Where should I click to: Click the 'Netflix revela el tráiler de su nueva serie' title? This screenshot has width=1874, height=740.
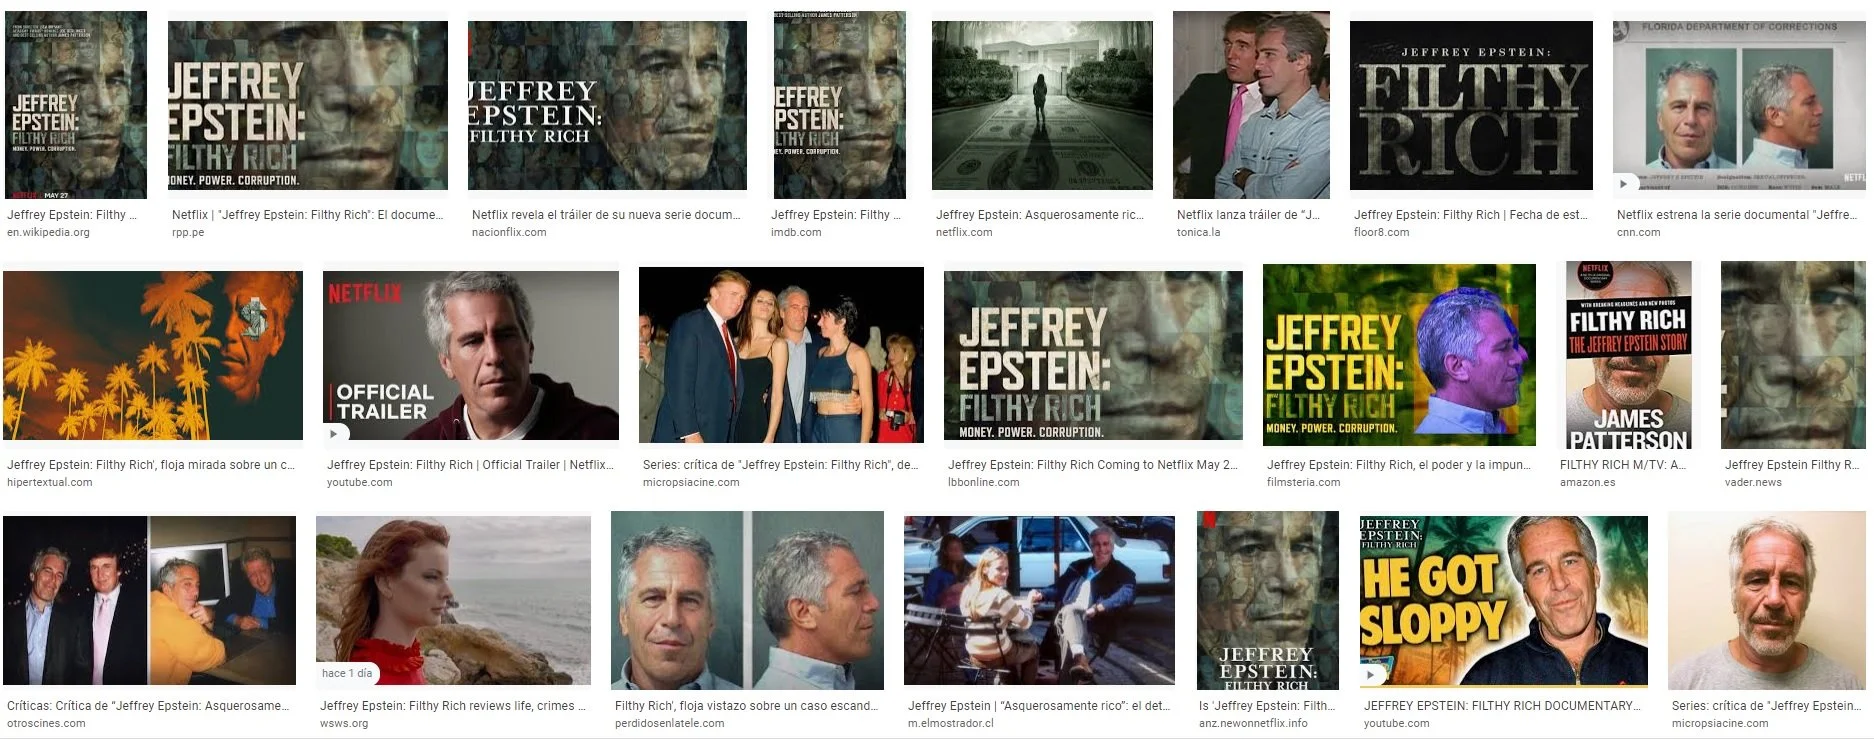coord(606,215)
